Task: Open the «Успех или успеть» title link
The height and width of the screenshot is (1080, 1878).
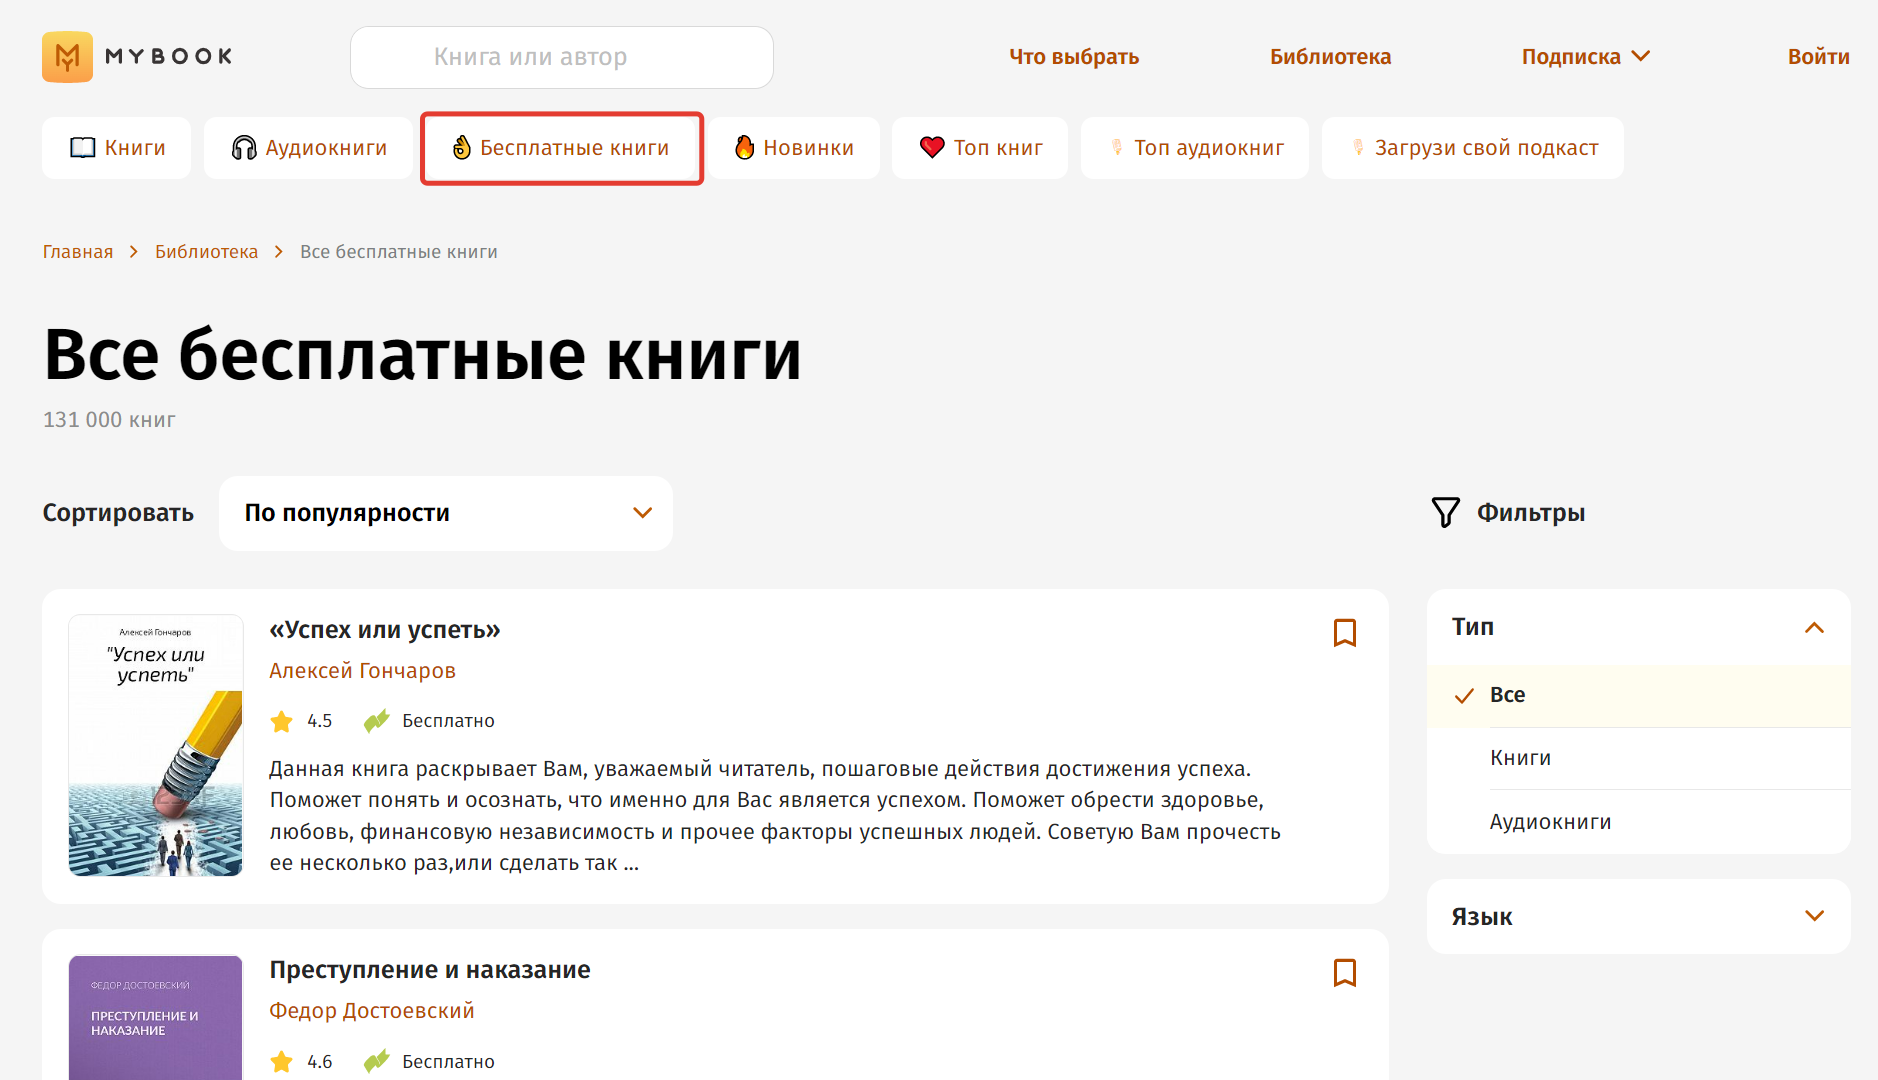Action: (x=385, y=630)
